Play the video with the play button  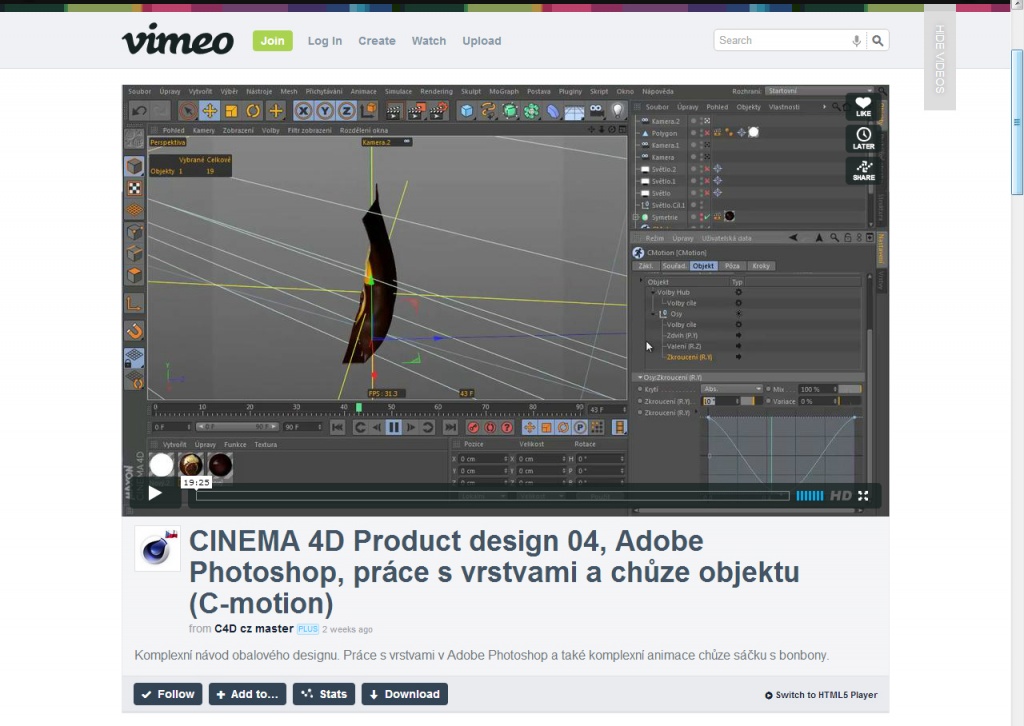155,493
